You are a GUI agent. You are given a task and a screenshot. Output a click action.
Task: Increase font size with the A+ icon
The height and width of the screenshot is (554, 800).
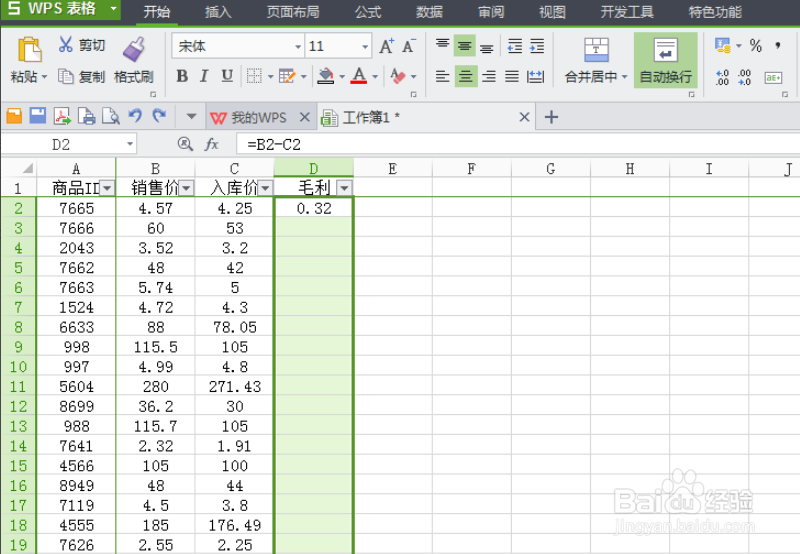pyautogui.click(x=387, y=46)
